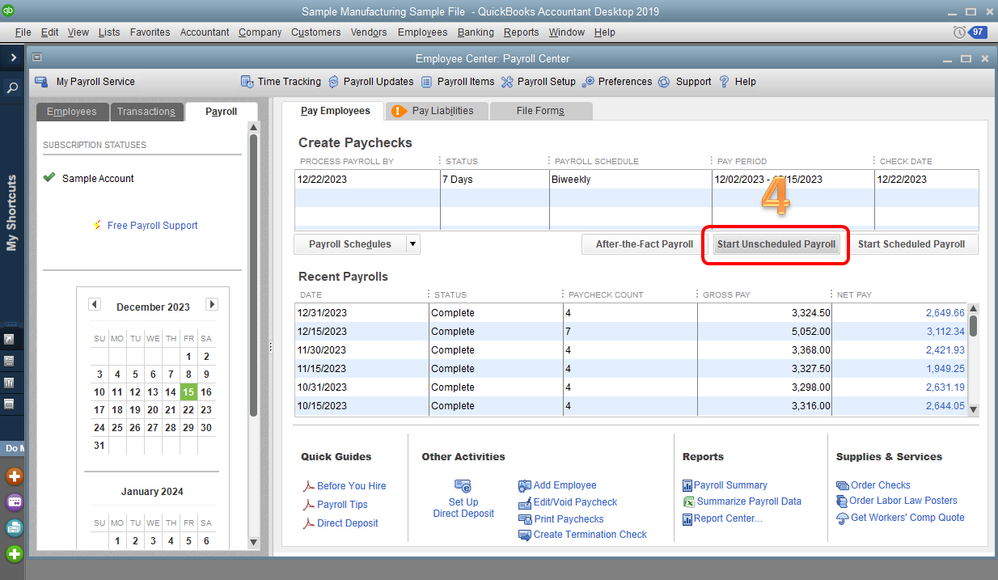
Task: Open Support lifebuoy icon
Action: 664,81
